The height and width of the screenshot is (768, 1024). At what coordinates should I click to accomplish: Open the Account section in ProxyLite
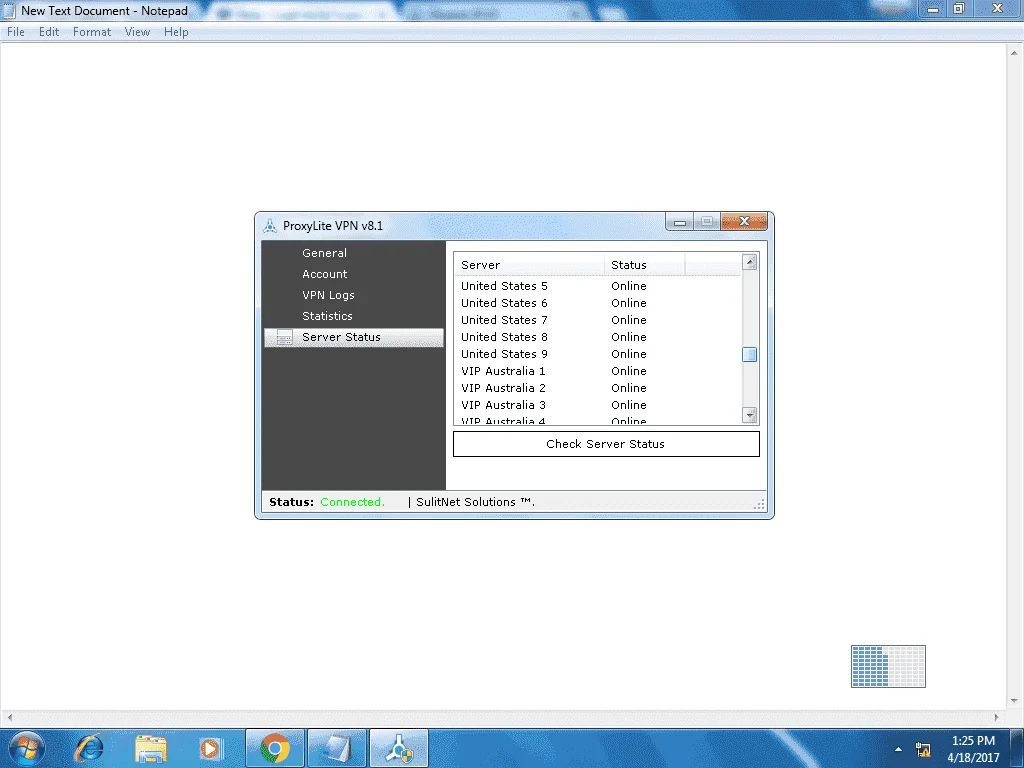coord(325,274)
